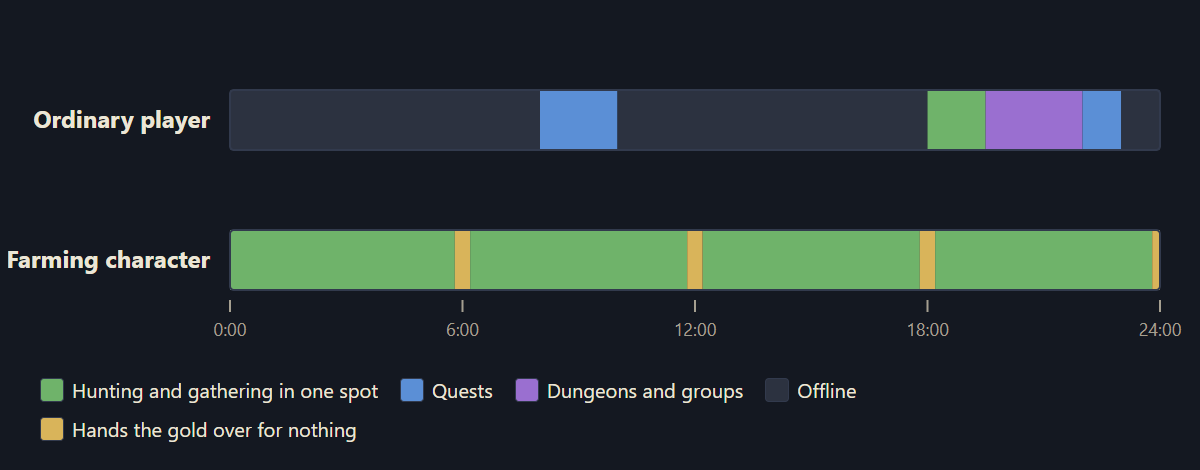The height and width of the screenshot is (470, 1200).
Task: Click Farming character's green segment between 6:00 and 12:00
Action: click(x=579, y=260)
